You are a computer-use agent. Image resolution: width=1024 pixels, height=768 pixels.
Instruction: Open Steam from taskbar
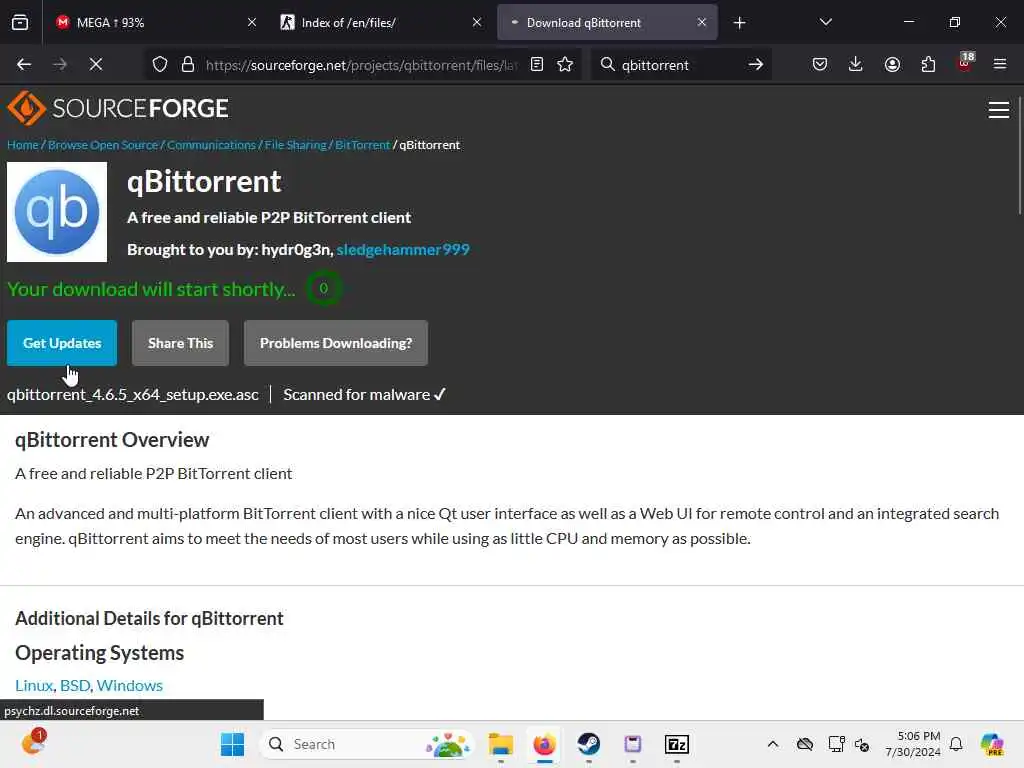point(588,744)
